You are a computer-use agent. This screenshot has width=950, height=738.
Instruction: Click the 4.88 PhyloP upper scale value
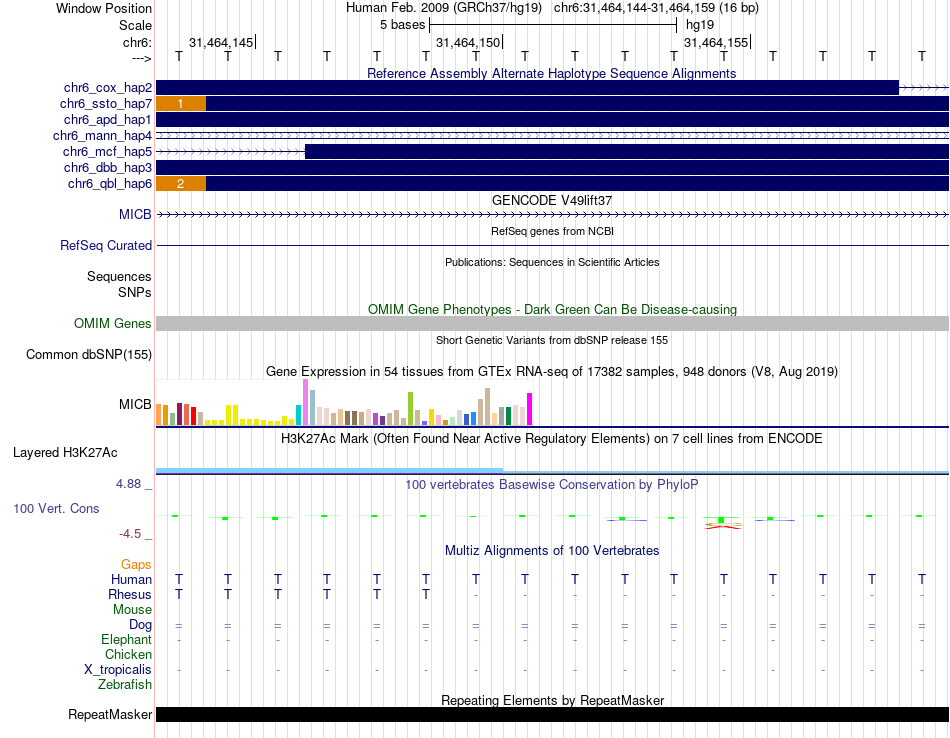tap(128, 484)
